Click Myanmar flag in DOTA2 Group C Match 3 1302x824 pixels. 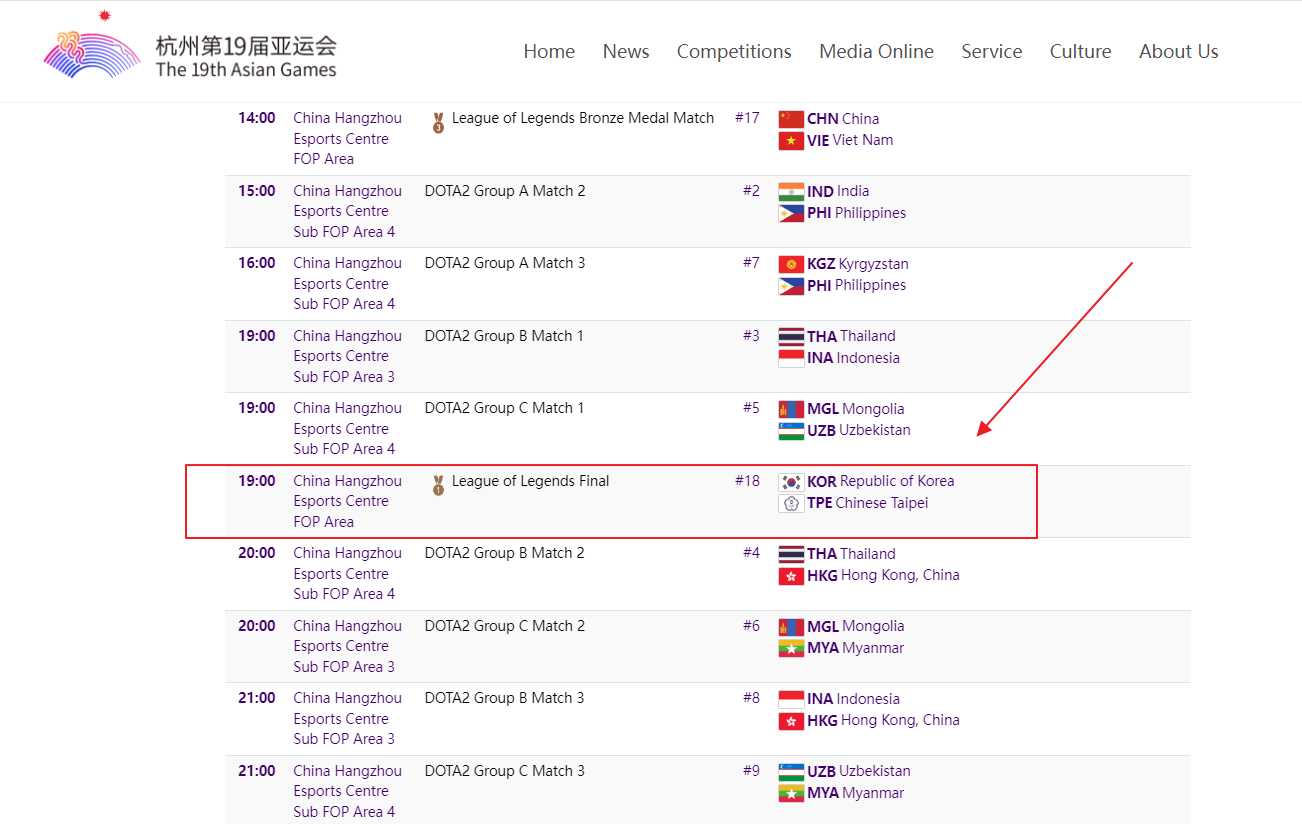click(x=791, y=793)
